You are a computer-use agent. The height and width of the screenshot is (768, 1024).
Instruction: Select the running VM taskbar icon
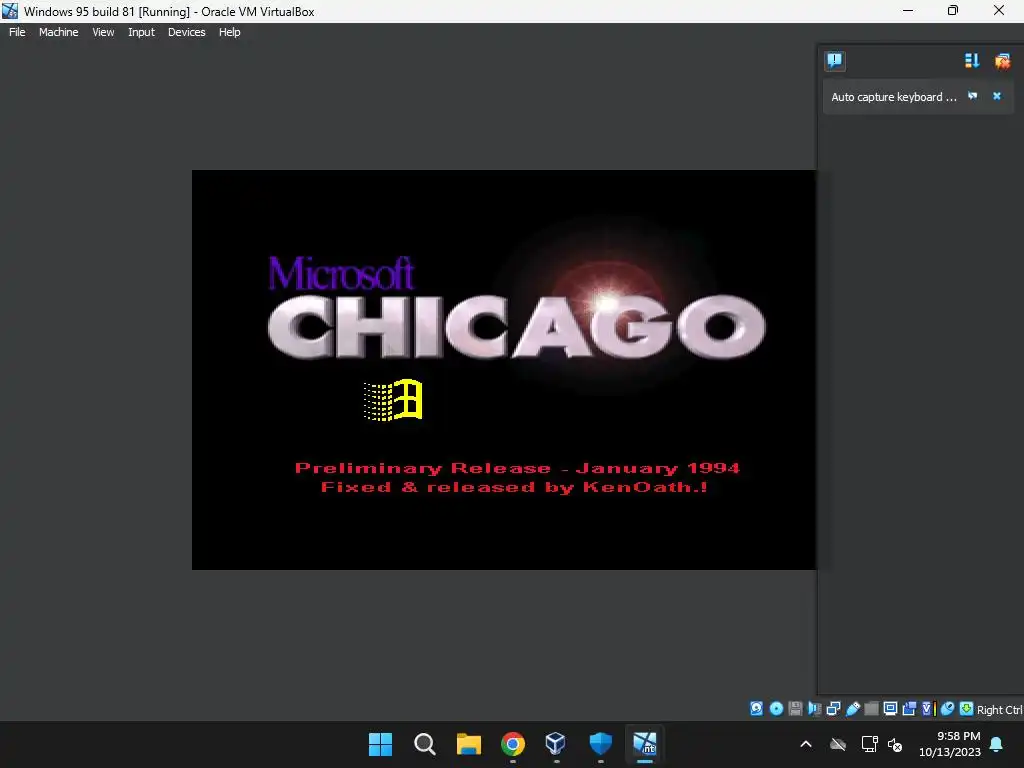point(645,744)
